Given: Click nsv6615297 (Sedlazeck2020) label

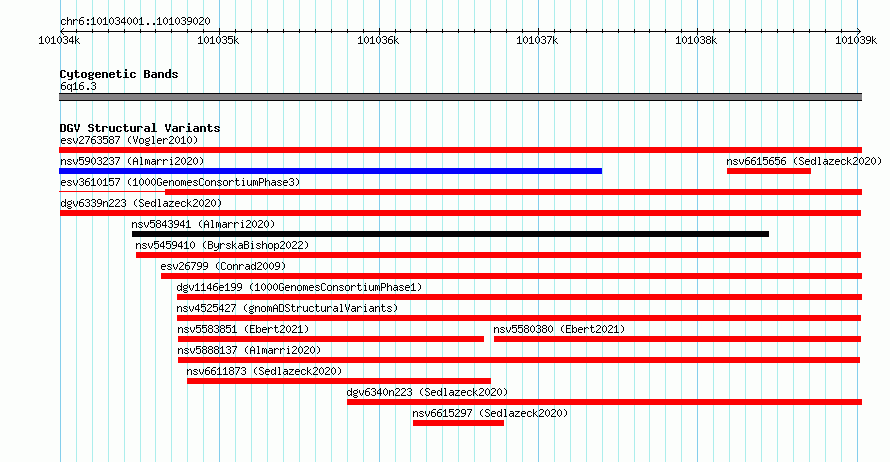Looking at the screenshot, I should click(x=490, y=413).
